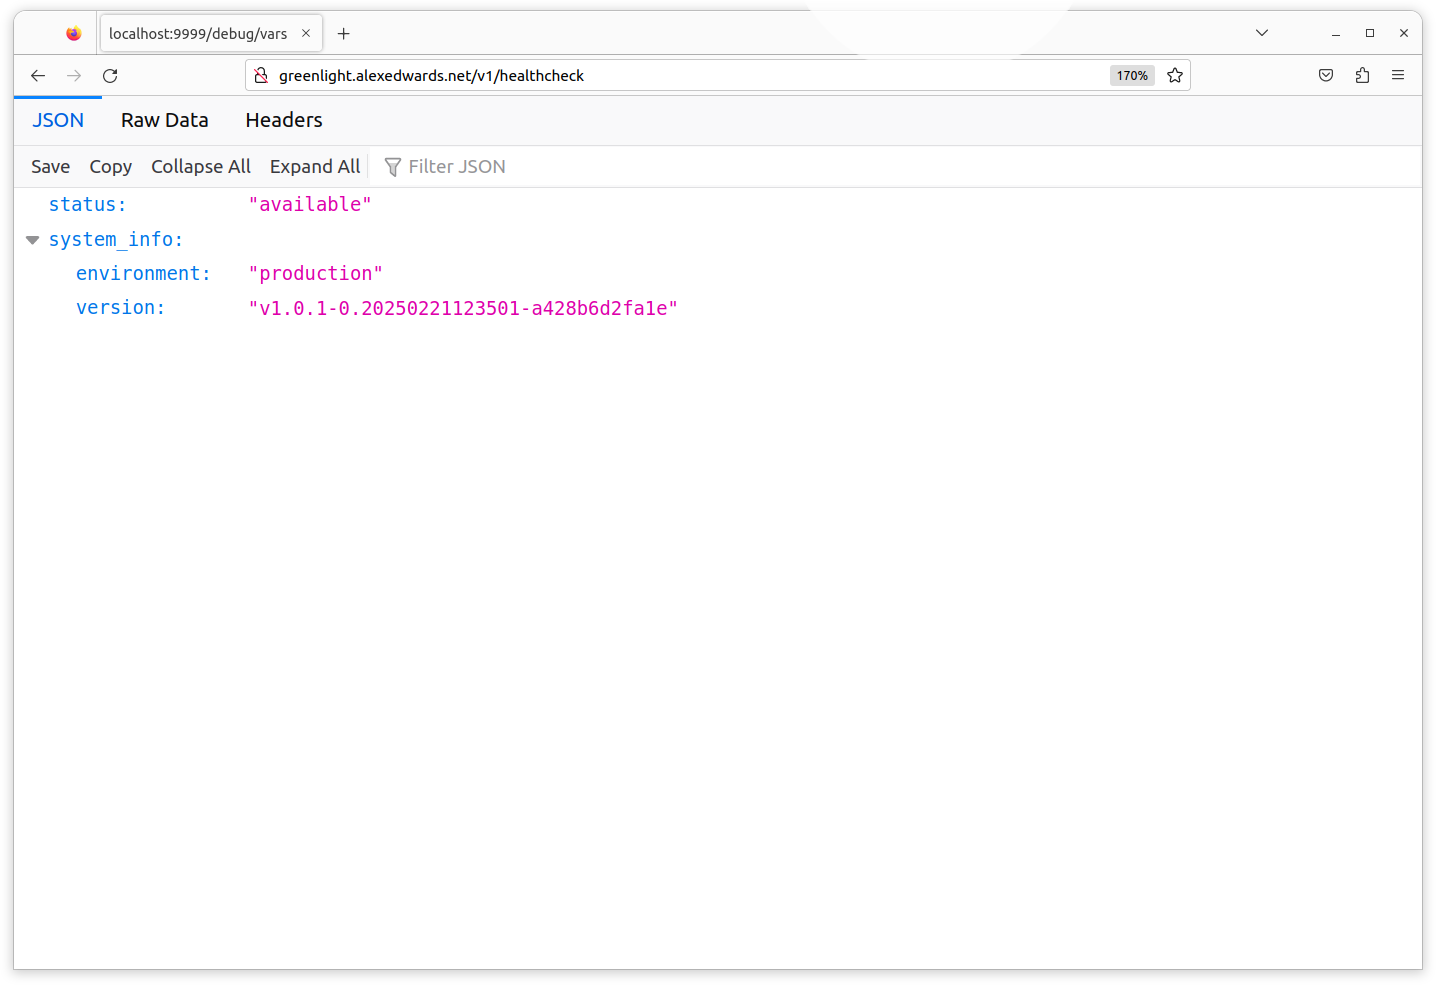Viewport: 1436px width, 986px height.
Task: Click the site security lock icon
Action: (x=261, y=76)
